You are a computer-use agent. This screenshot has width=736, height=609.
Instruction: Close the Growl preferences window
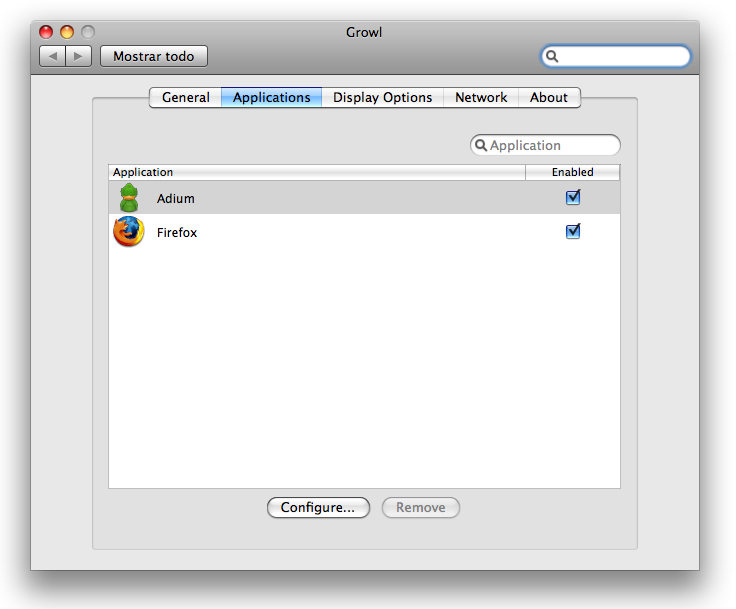pos(46,32)
